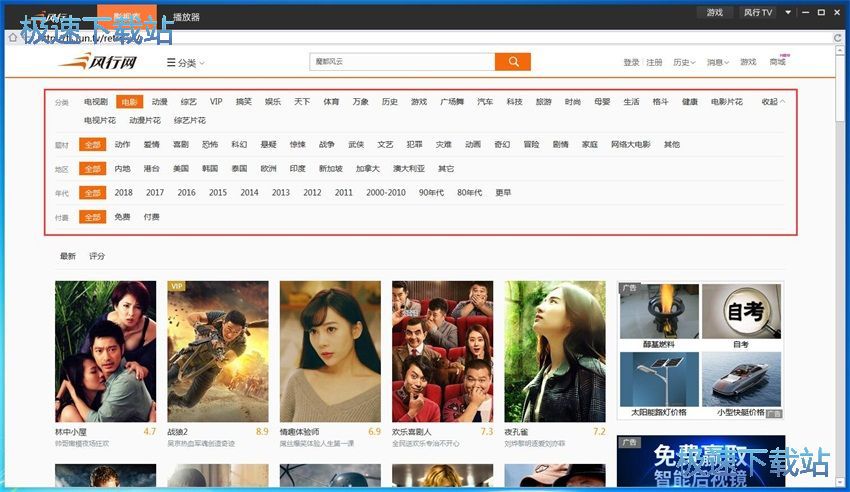Select 全部 in the 题材 row
This screenshot has height=492, width=850.
click(x=92, y=145)
